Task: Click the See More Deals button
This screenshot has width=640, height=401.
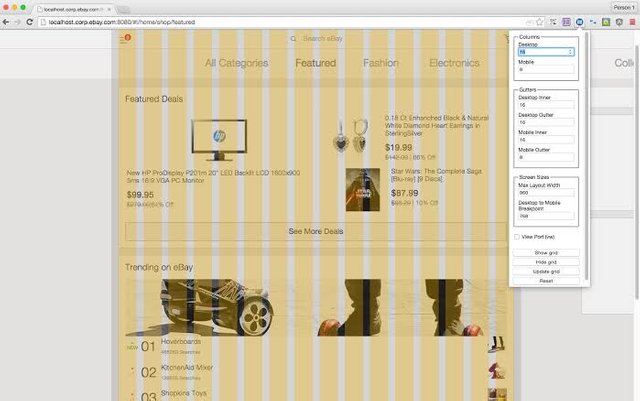Action: pos(316,232)
